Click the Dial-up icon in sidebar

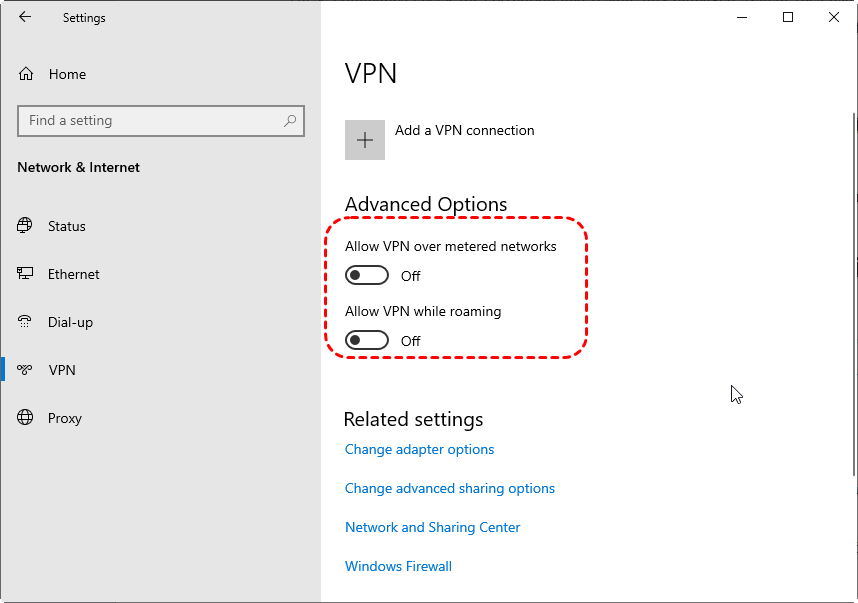tap(26, 322)
